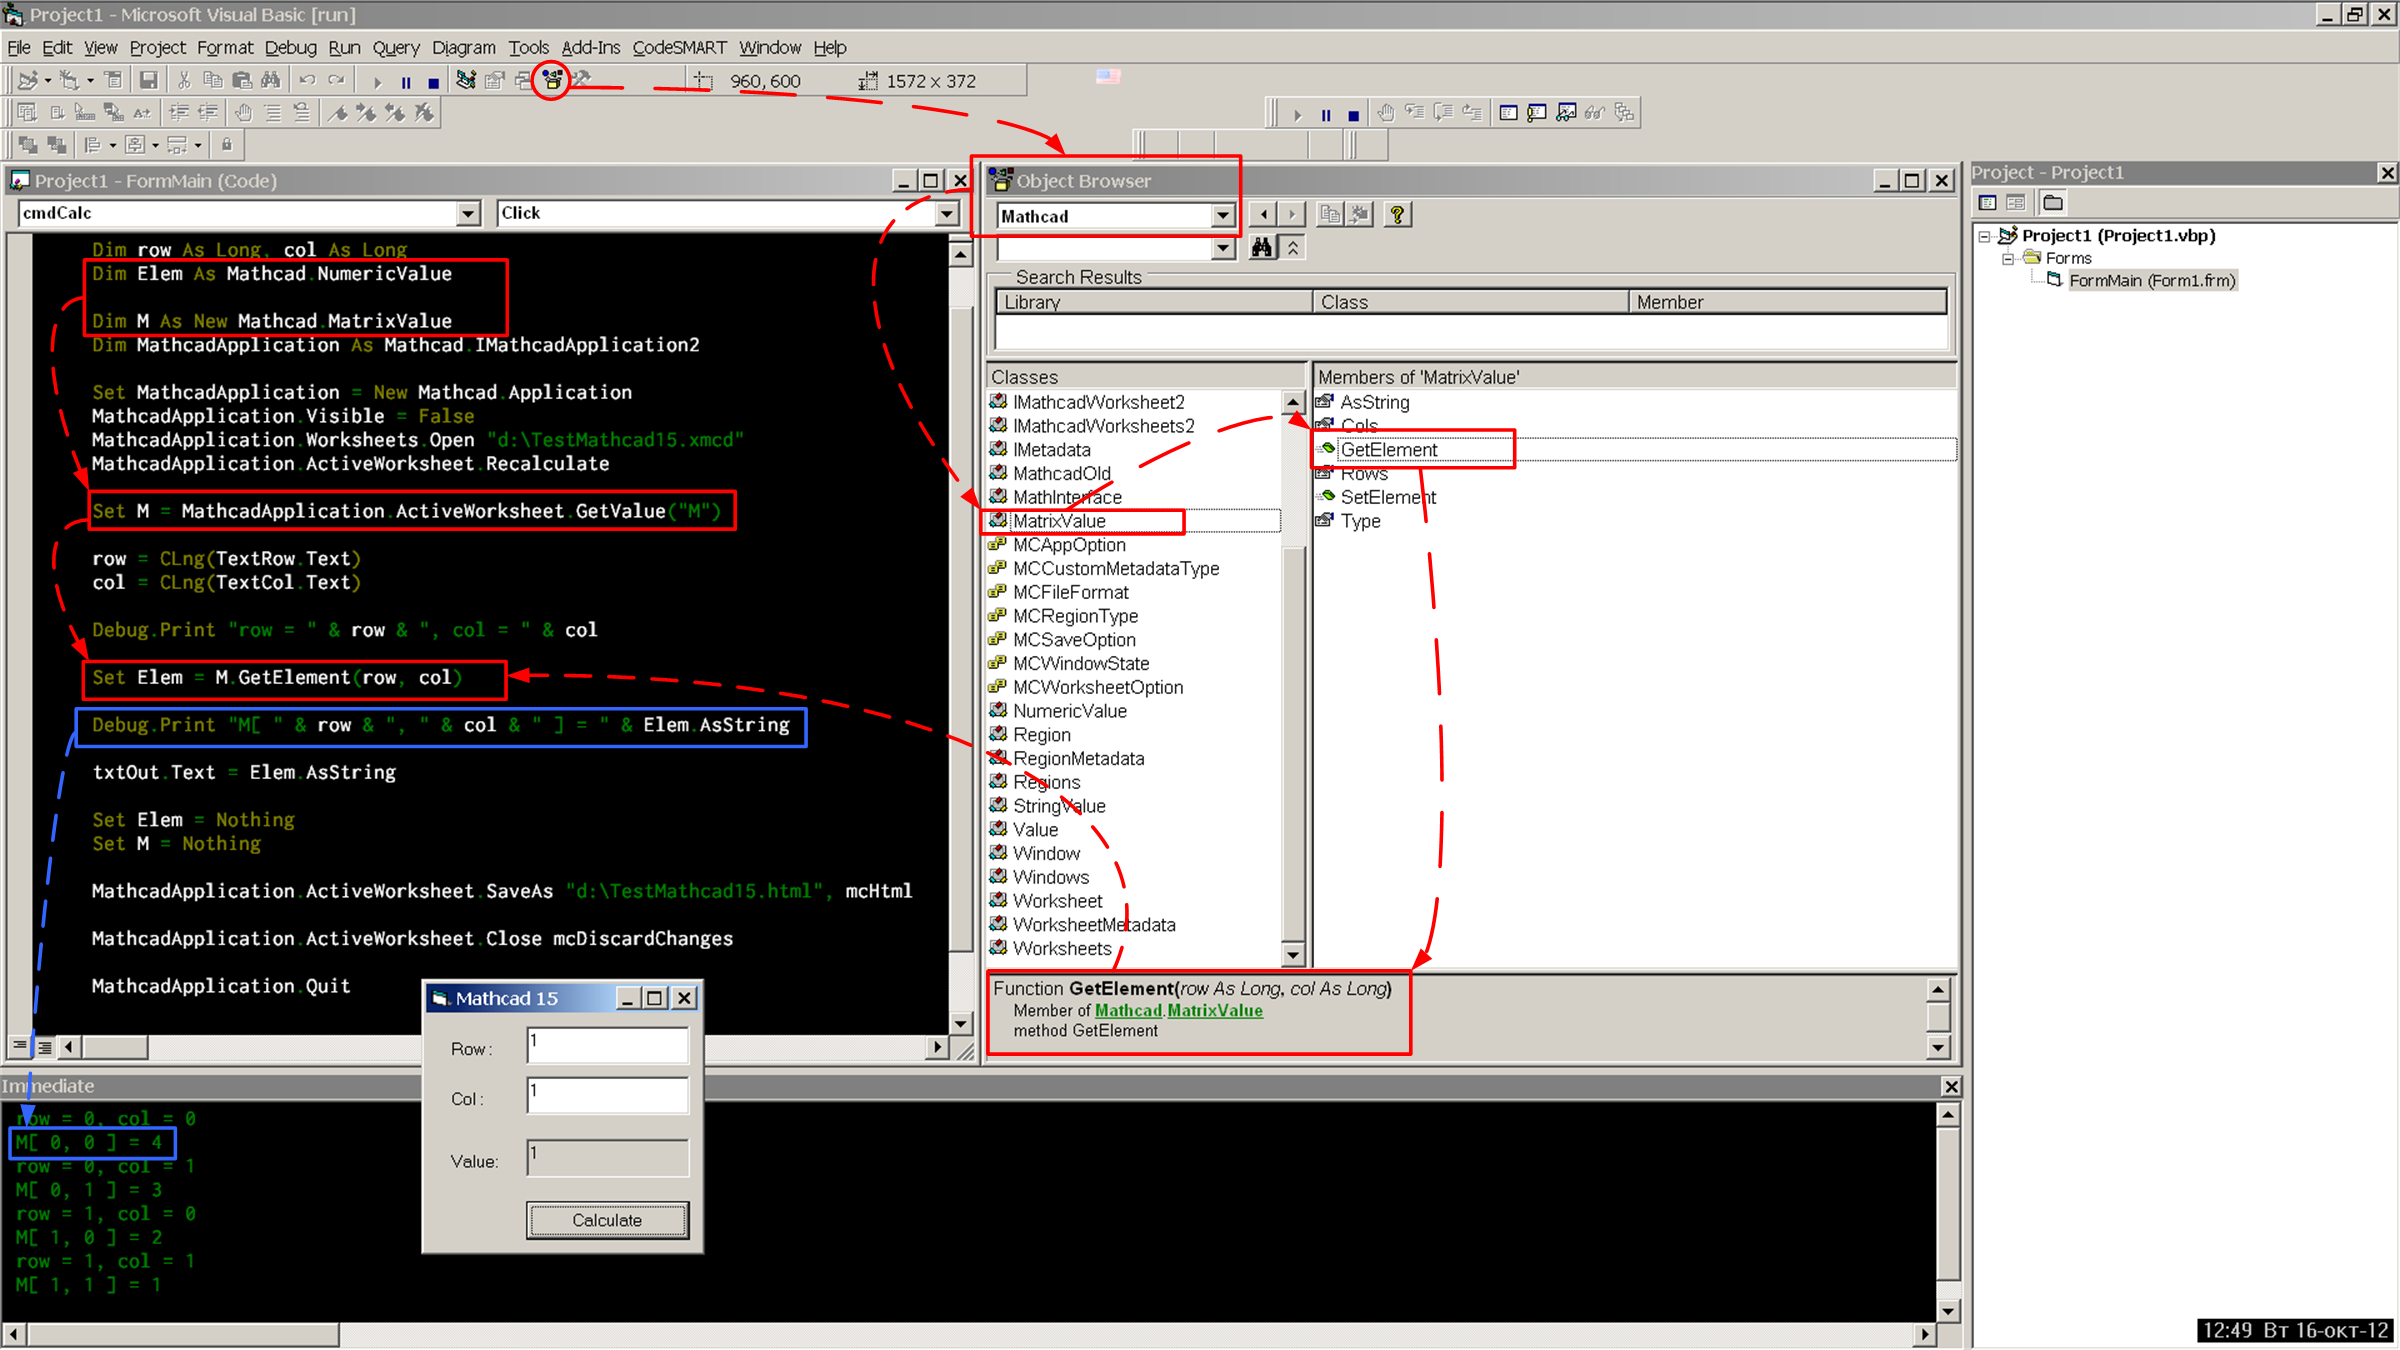
Task: Open the Click procedure dropdown in code window
Action: [946, 213]
